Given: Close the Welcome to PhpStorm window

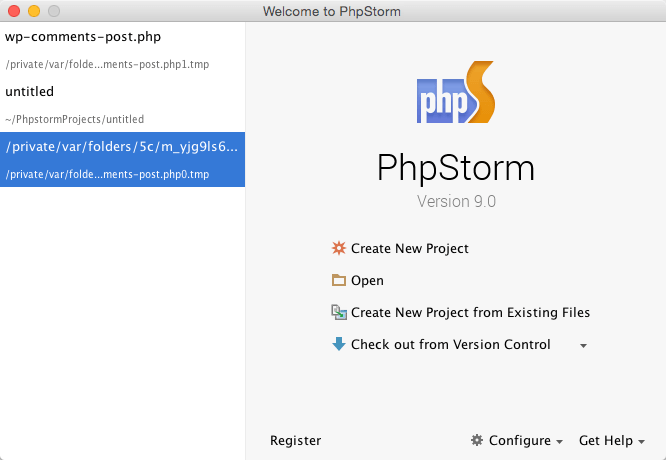Looking at the screenshot, I should tap(14, 11).
